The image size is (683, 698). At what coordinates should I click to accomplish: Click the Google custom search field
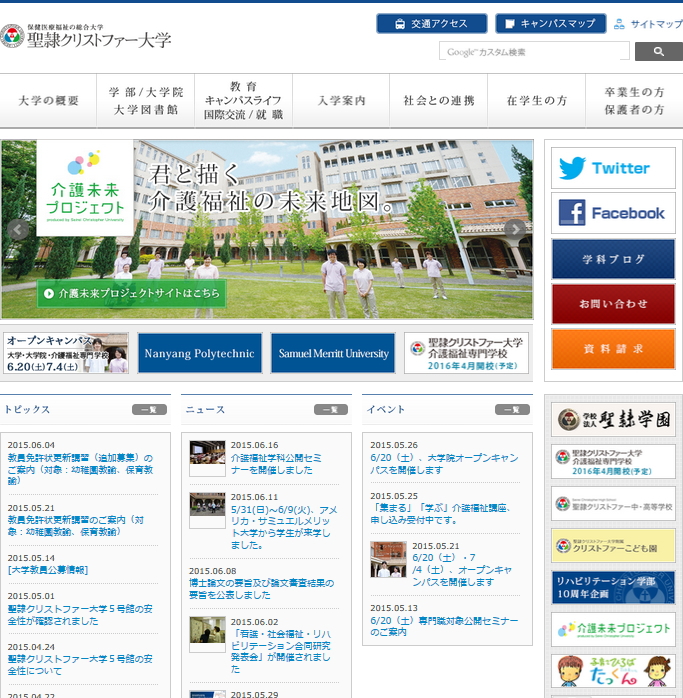pos(533,51)
